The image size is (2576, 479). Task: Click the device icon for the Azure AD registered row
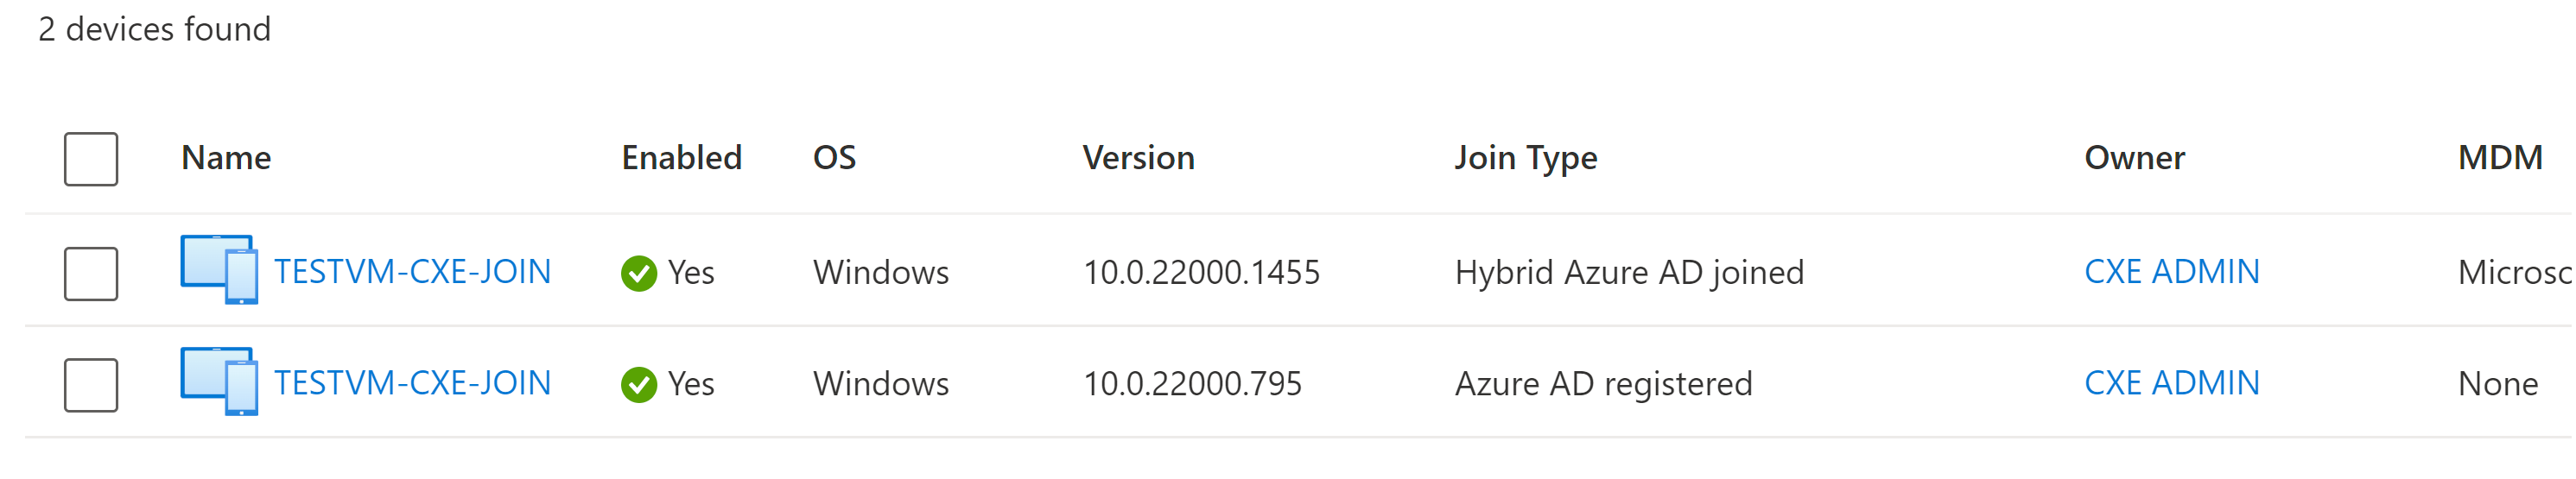[x=219, y=382]
